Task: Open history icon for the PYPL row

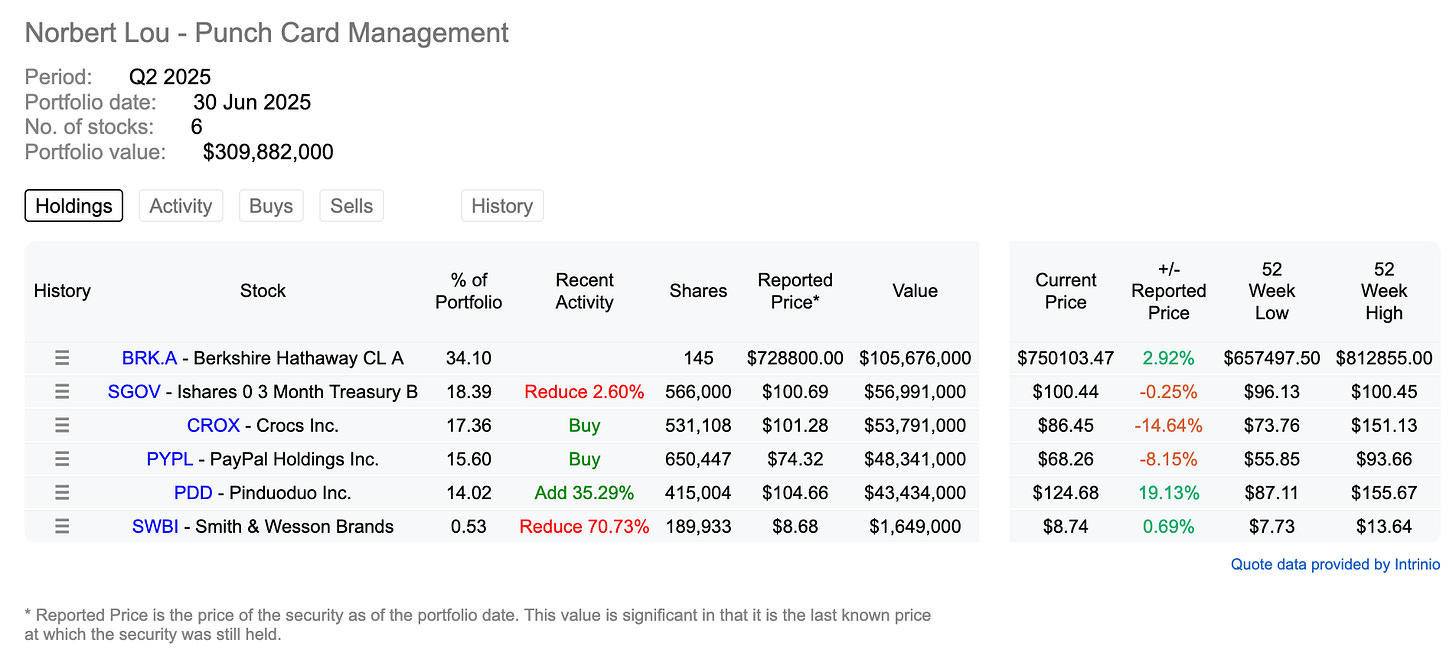Action: [x=62, y=459]
